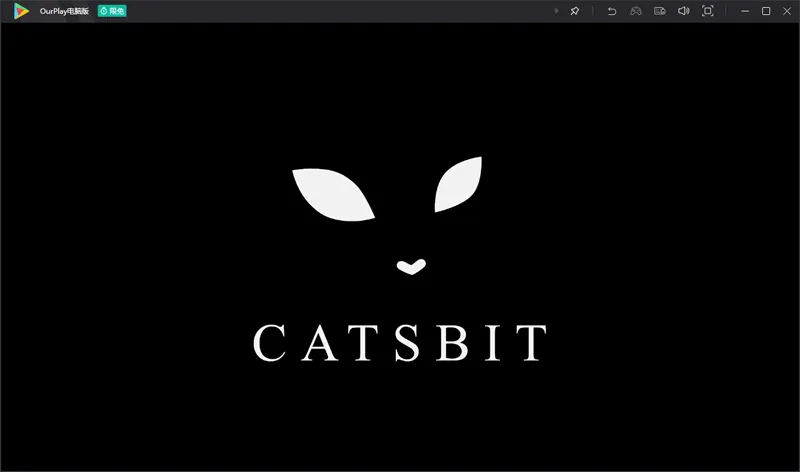The width and height of the screenshot is (800, 472).
Task: Click the screen recording icon
Action: [660, 11]
